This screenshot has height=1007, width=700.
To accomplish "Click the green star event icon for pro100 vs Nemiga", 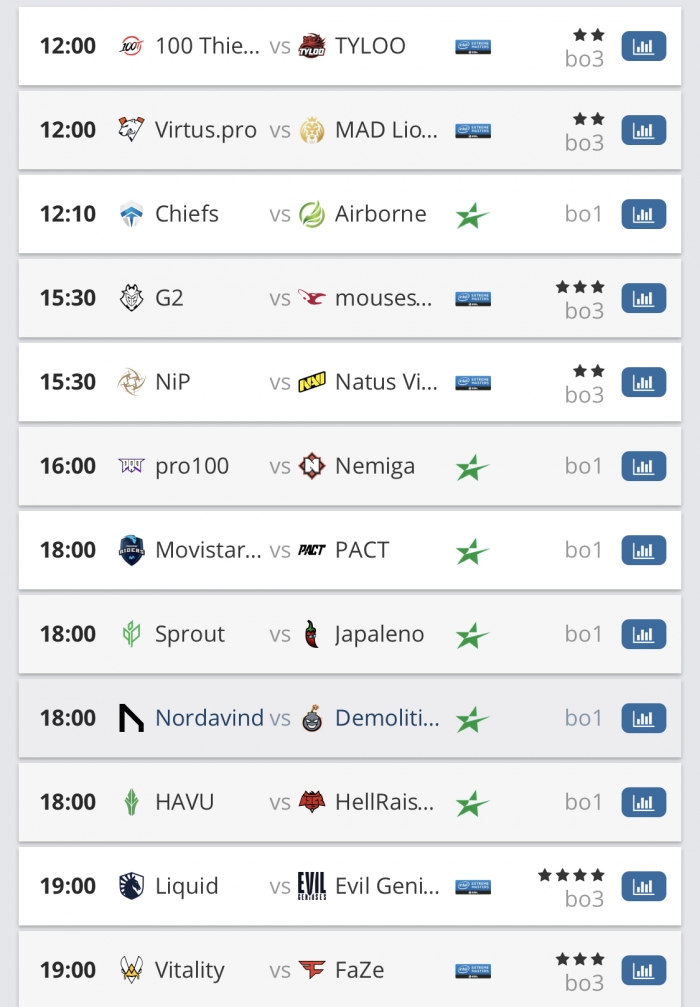I will click(472, 467).
